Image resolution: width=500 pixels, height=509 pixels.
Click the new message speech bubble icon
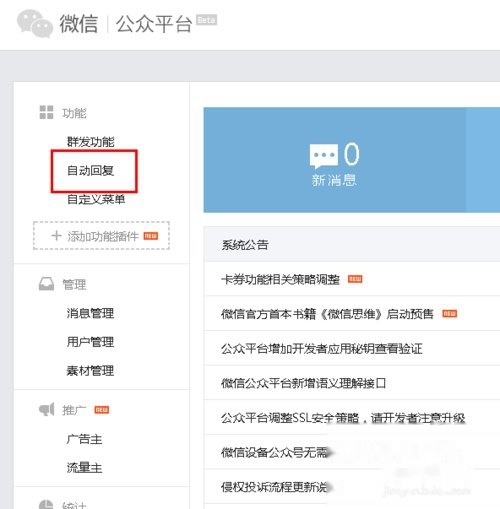pyautogui.click(x=323, y=156)
